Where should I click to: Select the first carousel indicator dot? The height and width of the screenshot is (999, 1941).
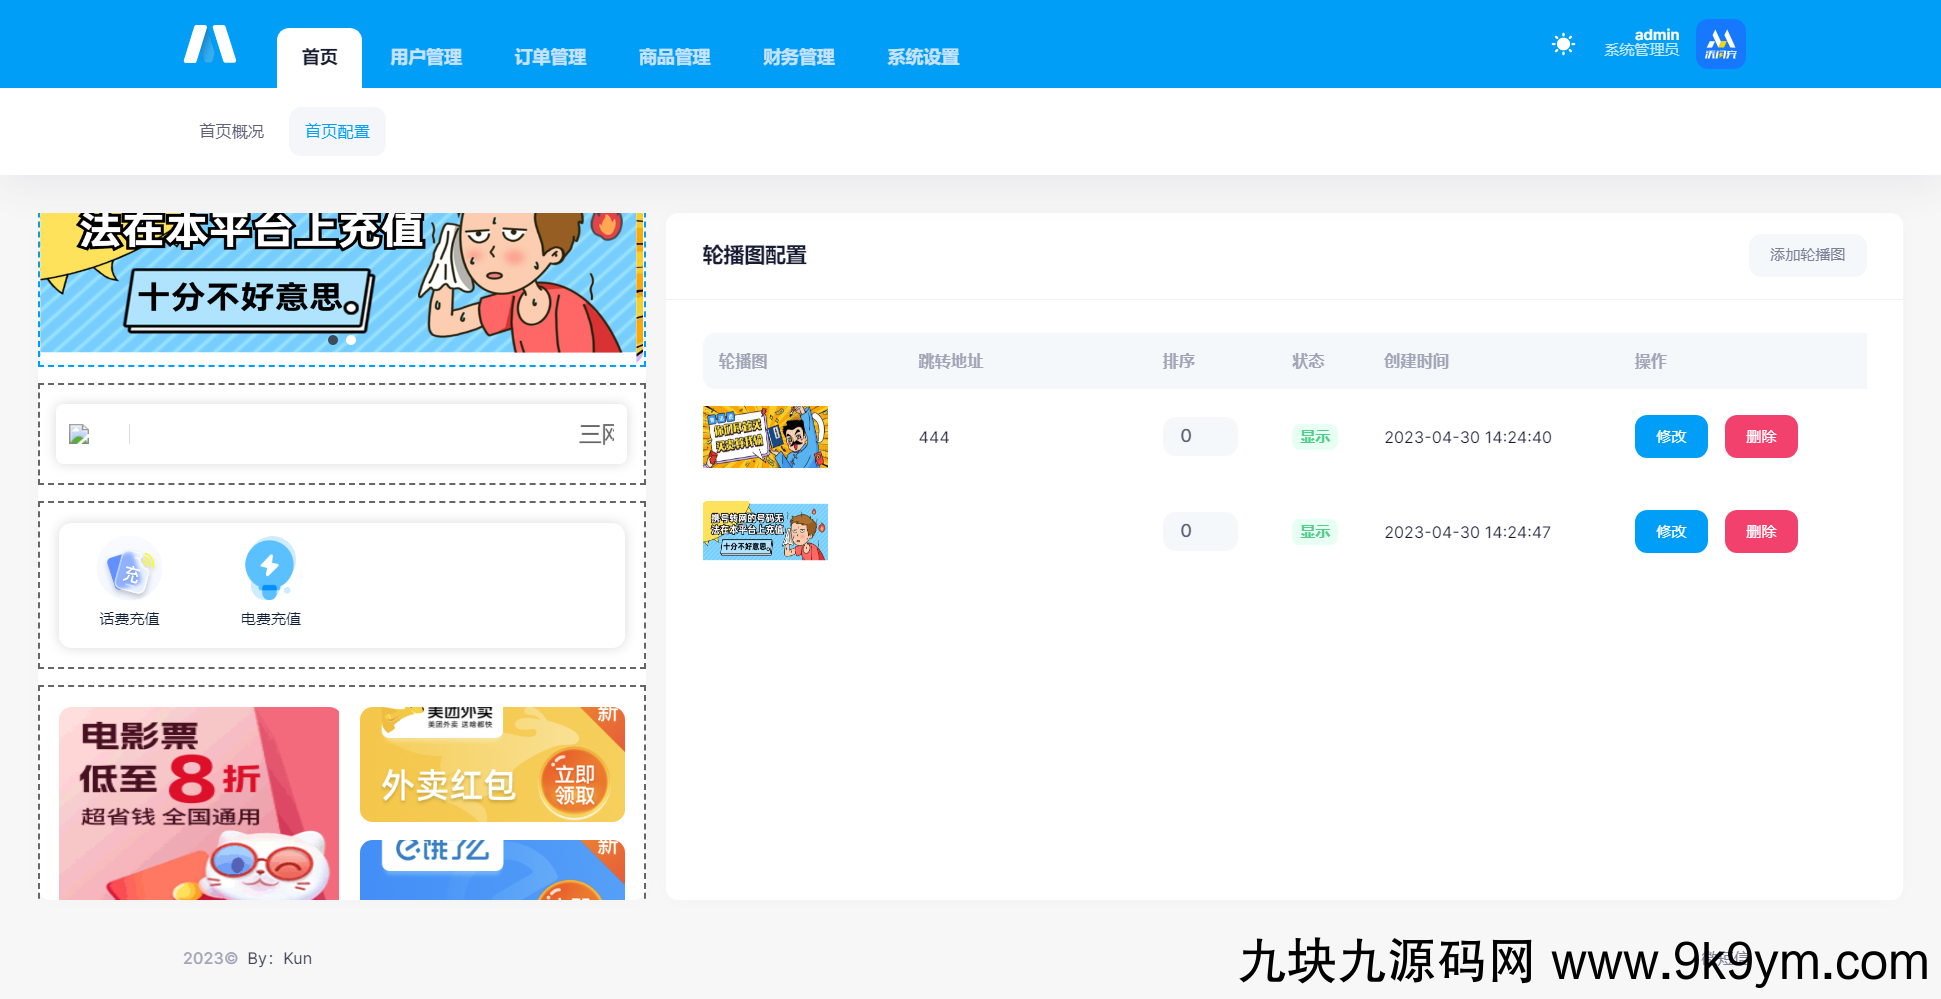(333, 340)
